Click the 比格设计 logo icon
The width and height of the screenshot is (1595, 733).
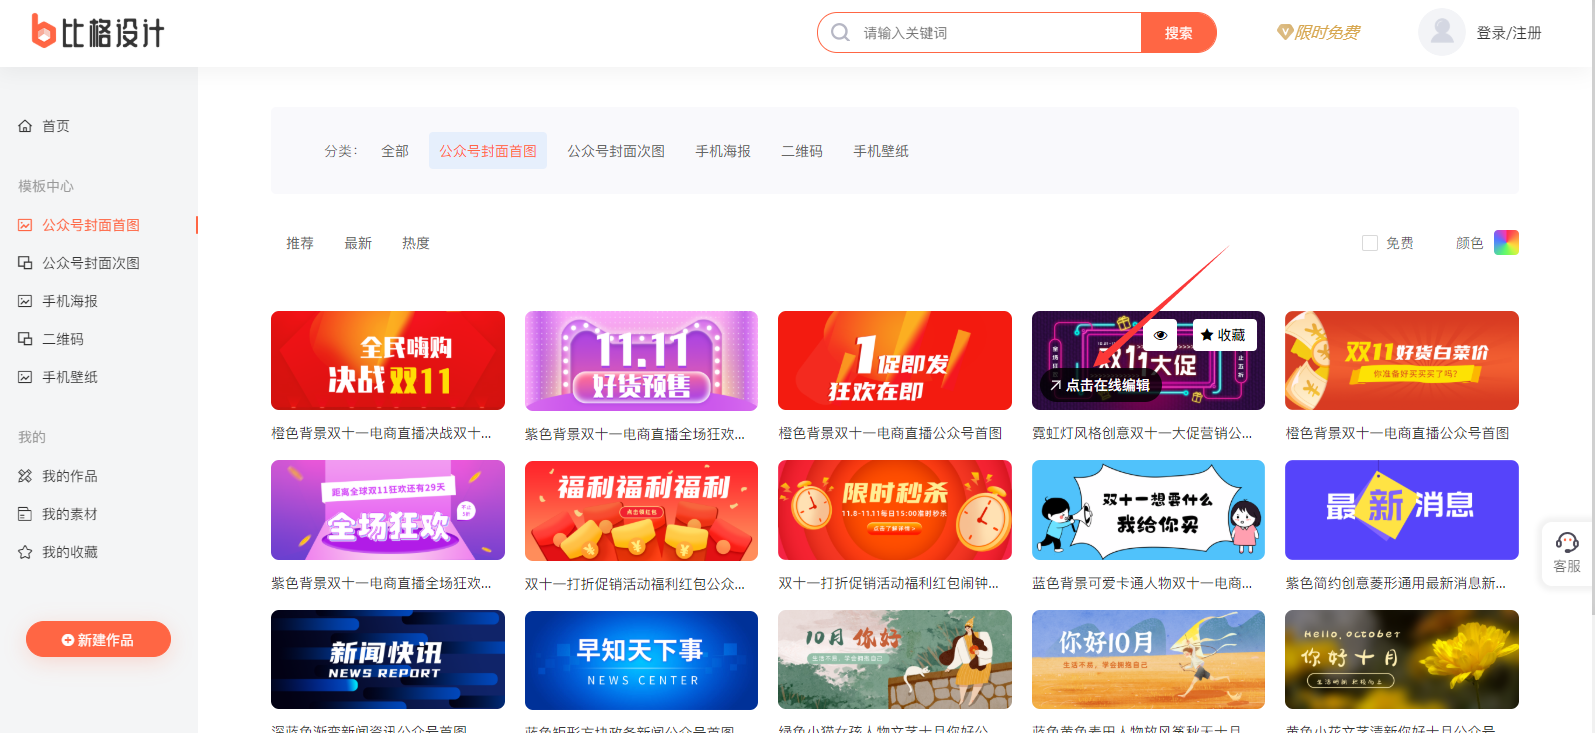(x=43, y=32)
